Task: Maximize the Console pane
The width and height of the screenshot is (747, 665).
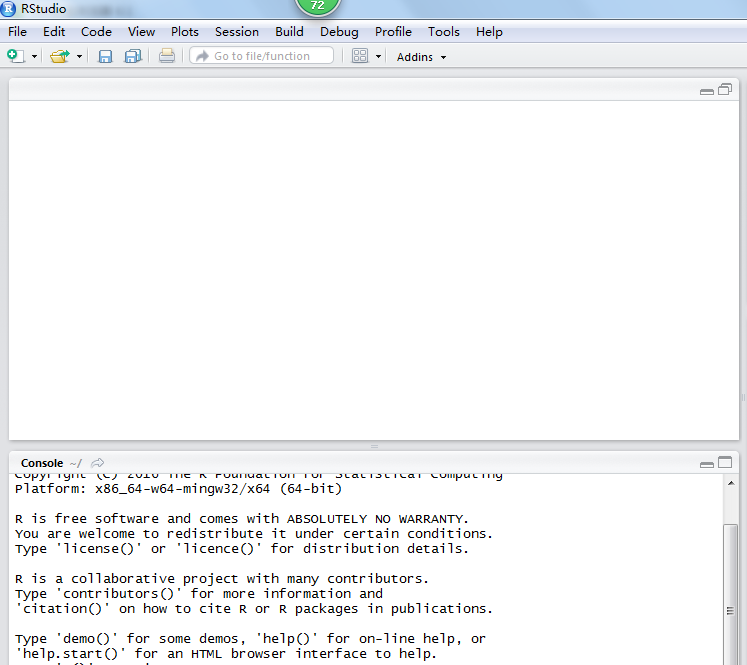Action: (x=725, y=462)
